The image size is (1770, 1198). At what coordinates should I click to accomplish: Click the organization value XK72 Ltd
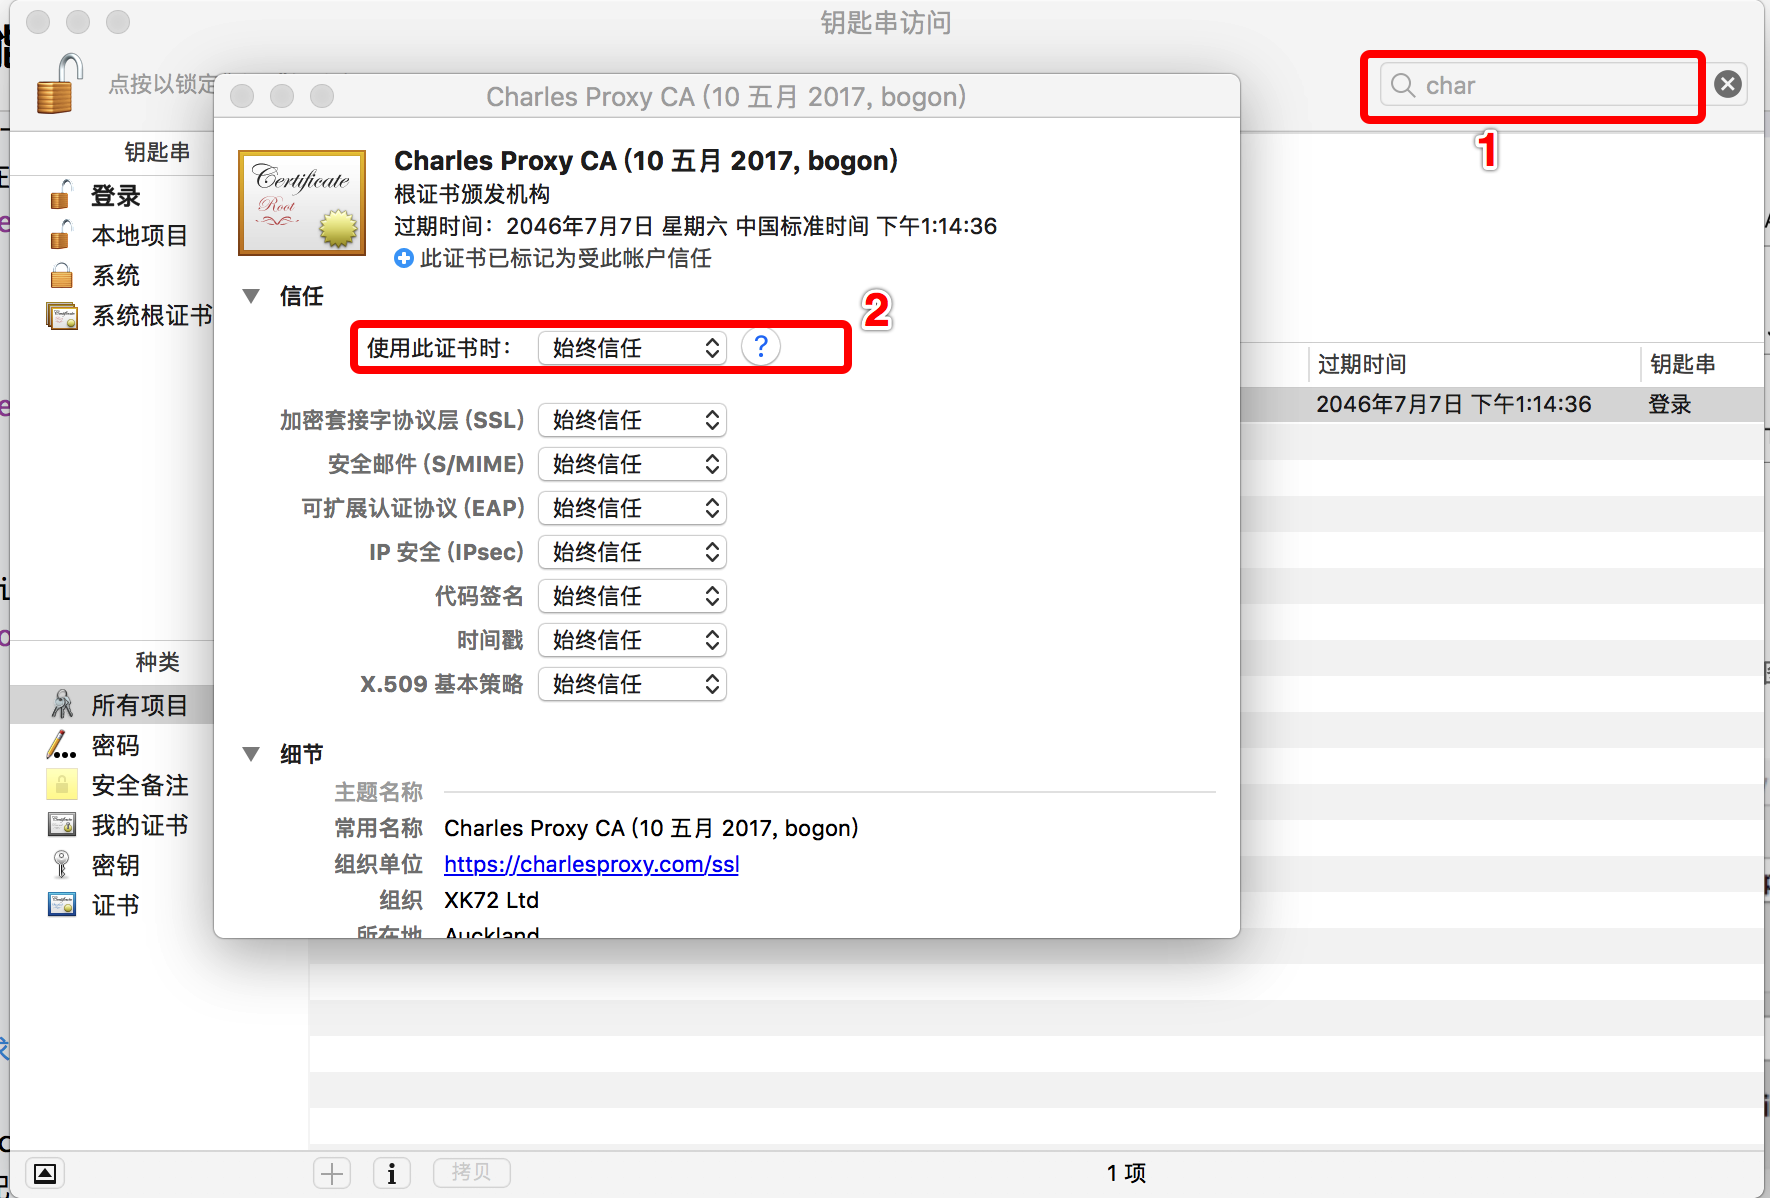pos(491,900)
